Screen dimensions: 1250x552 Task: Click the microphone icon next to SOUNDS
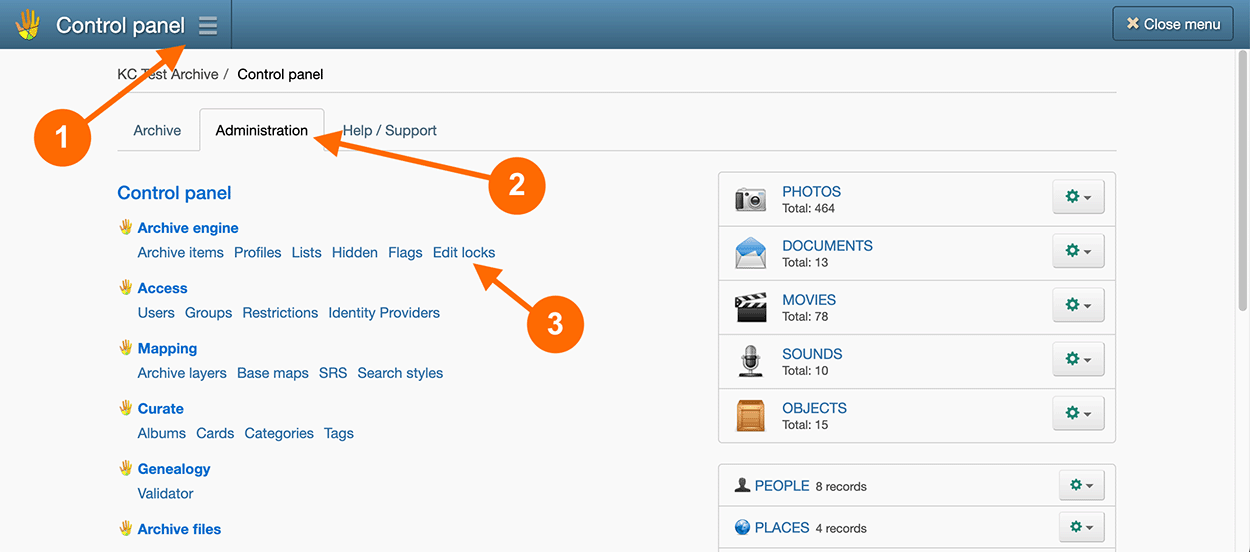click(750, 361)
